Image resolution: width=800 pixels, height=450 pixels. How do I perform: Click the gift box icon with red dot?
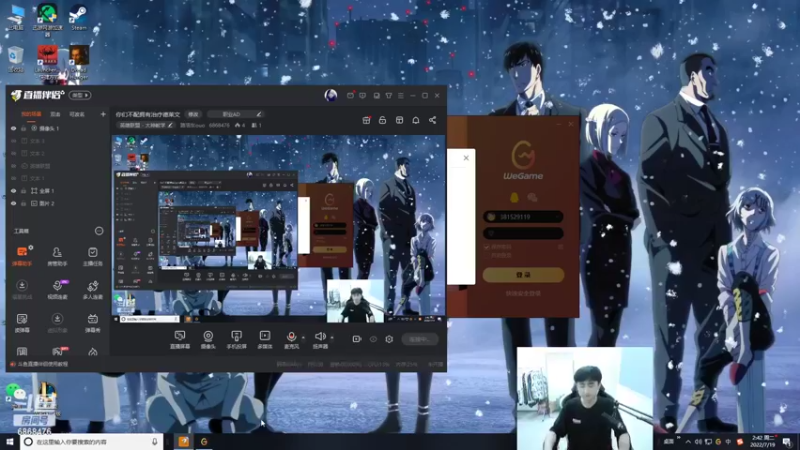point(366,120)
